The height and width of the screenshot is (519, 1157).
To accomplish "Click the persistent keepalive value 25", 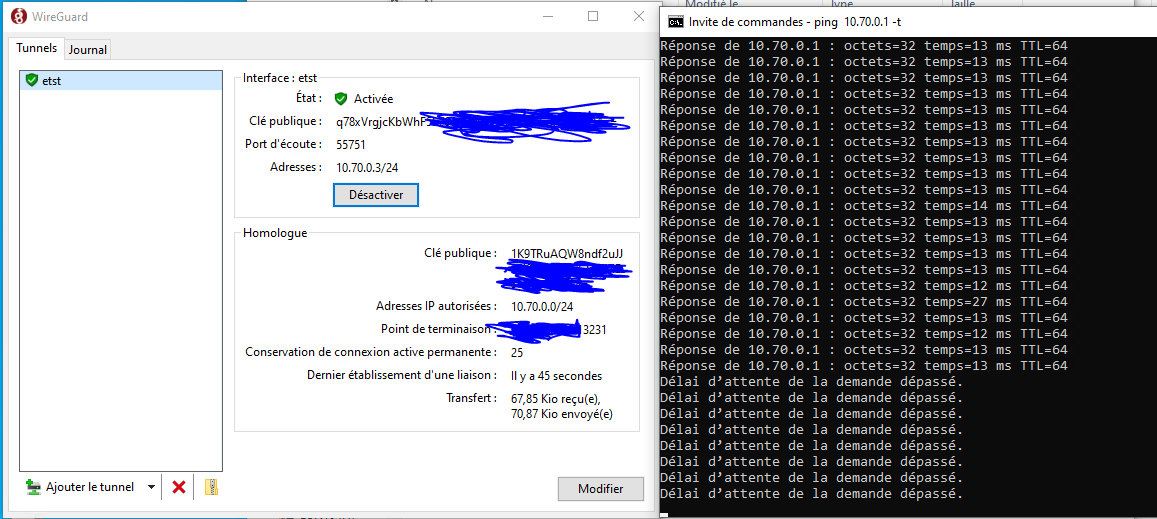I will (517, 352).
